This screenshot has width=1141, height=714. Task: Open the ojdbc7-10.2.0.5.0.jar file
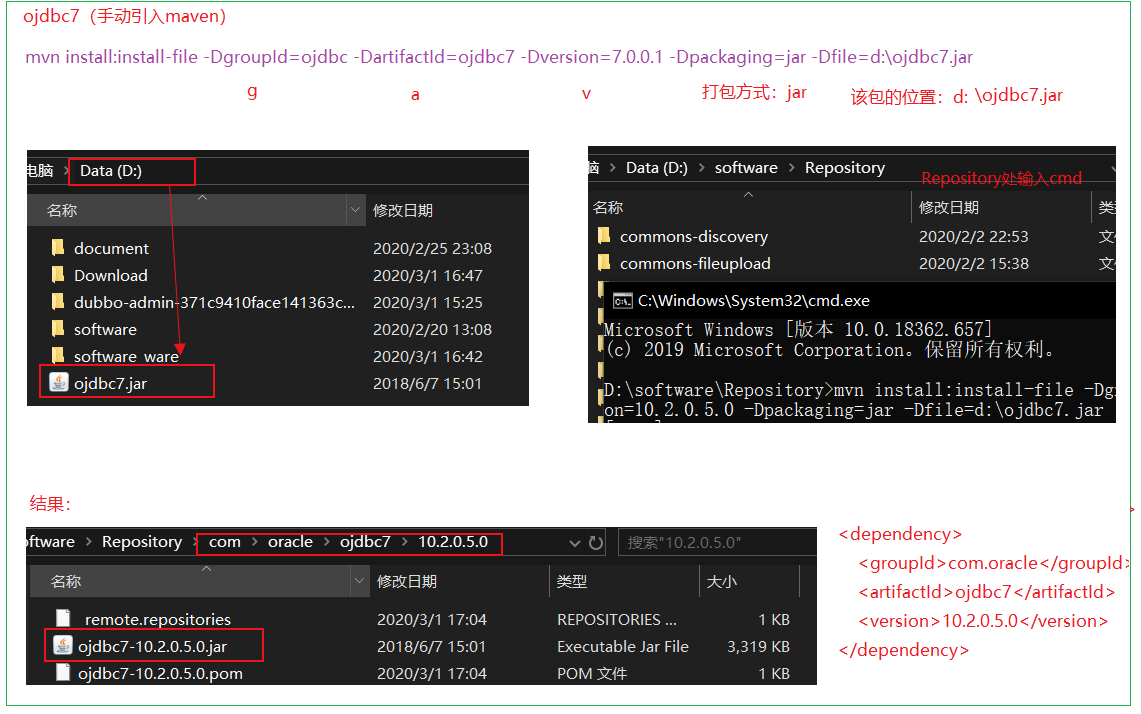pos(152,646)
